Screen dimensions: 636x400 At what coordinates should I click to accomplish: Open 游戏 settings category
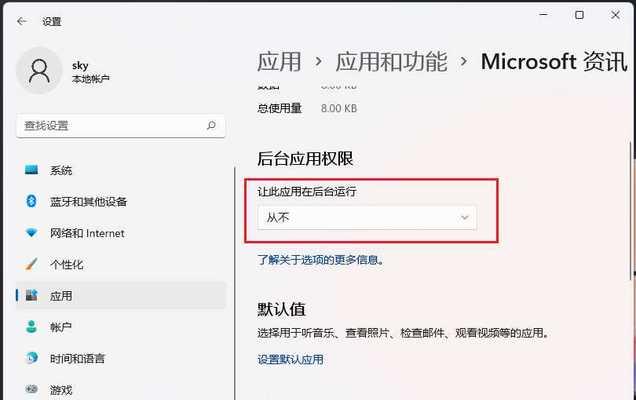[x=121, y=389]
